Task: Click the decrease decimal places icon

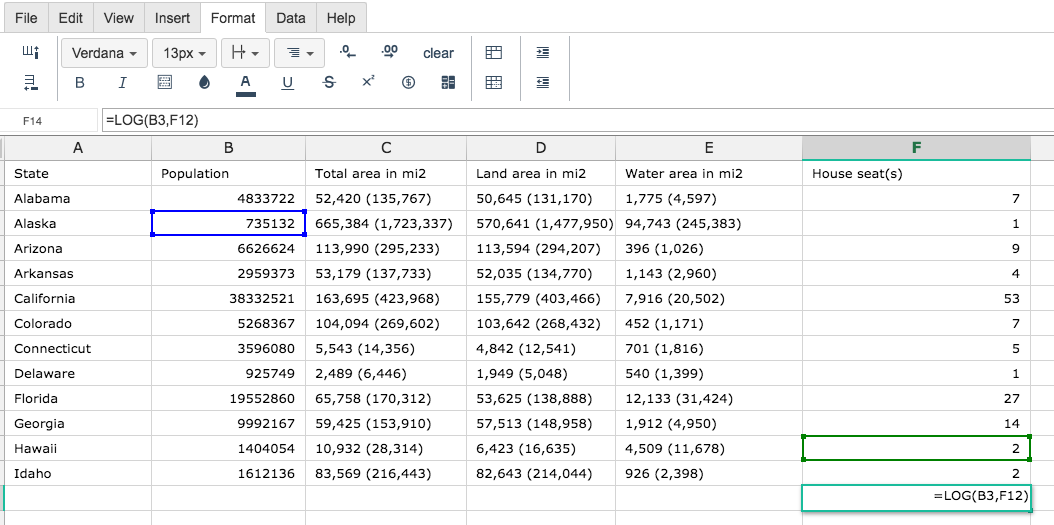Action: pyautogui.click(x=348, y=52)
